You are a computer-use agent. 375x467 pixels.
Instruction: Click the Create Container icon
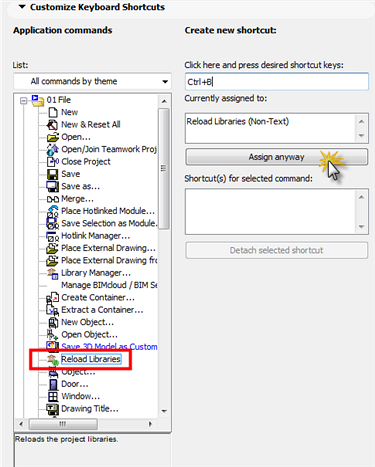point(52,298)
